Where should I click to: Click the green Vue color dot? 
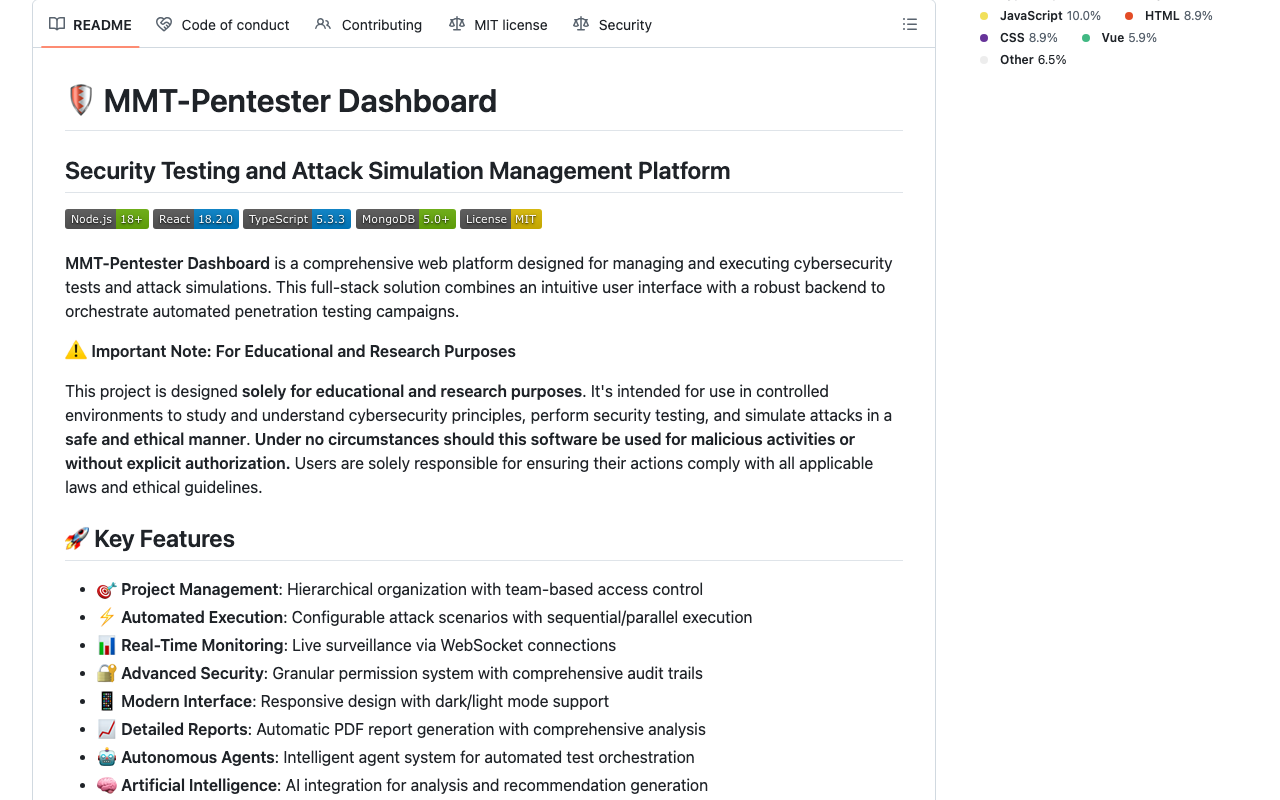tap(1086, 38)
